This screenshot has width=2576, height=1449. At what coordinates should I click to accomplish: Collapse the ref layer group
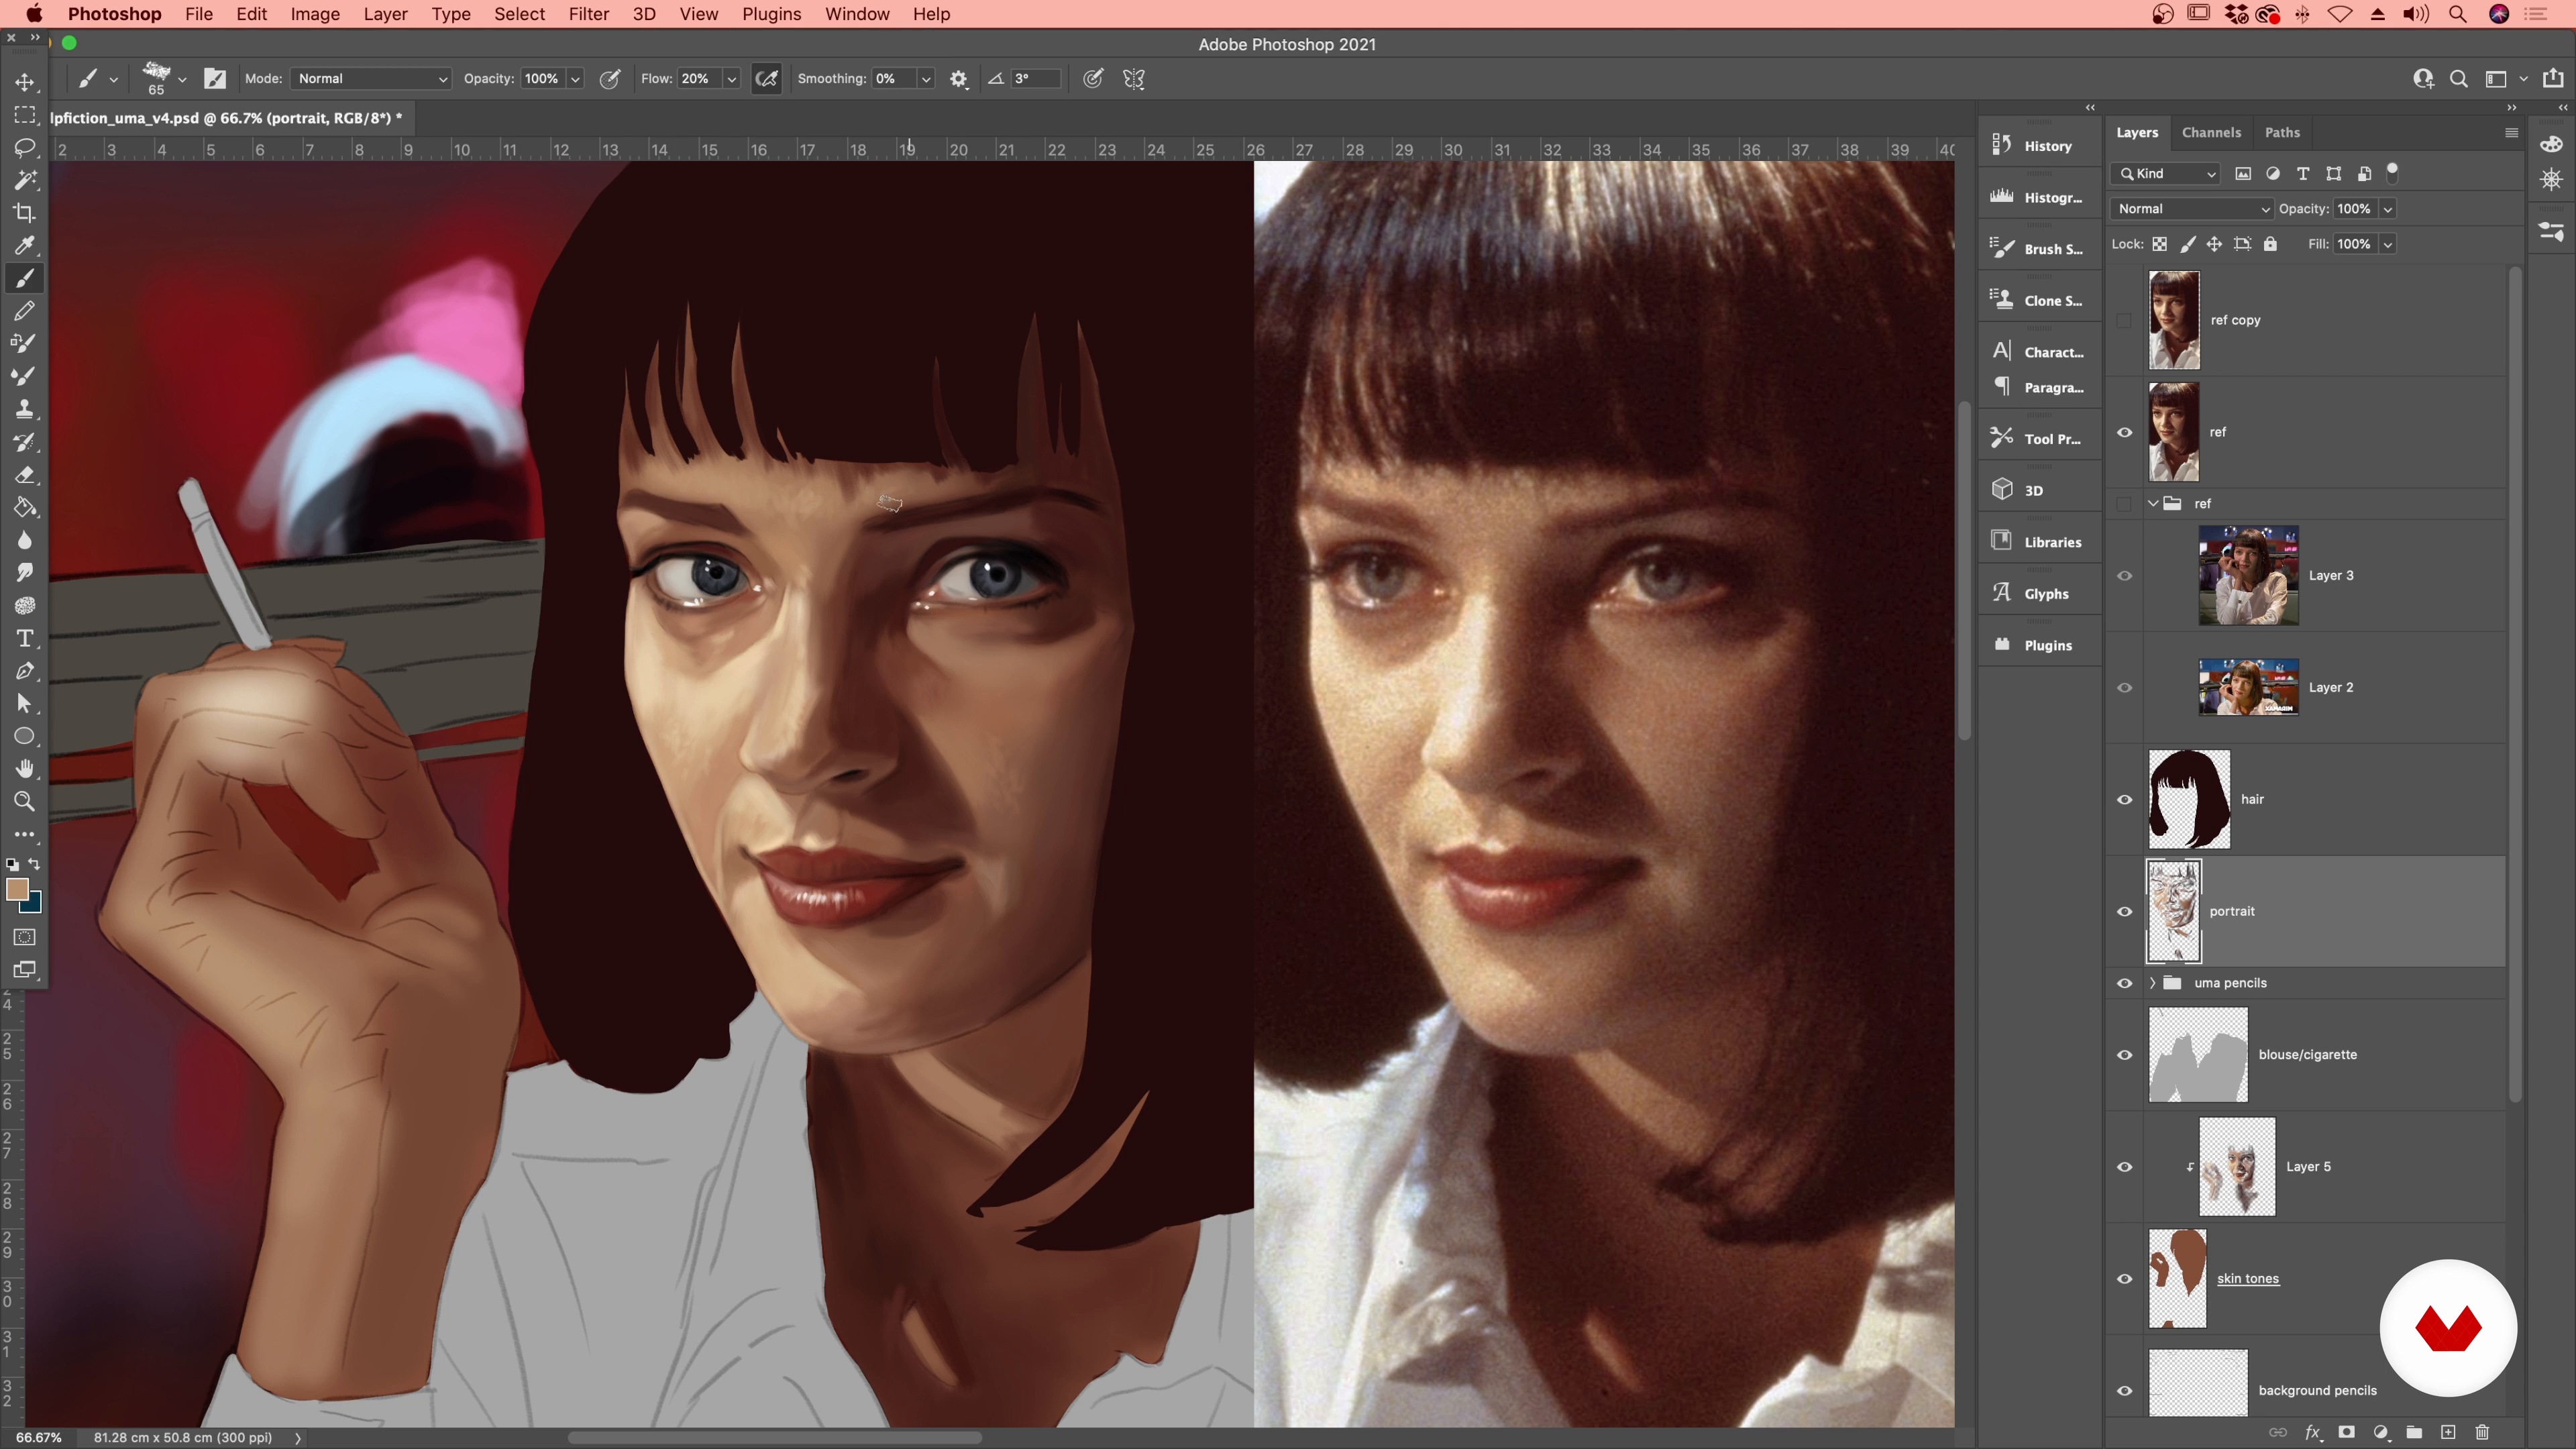pyautogui.click(x=2153, y=504)
